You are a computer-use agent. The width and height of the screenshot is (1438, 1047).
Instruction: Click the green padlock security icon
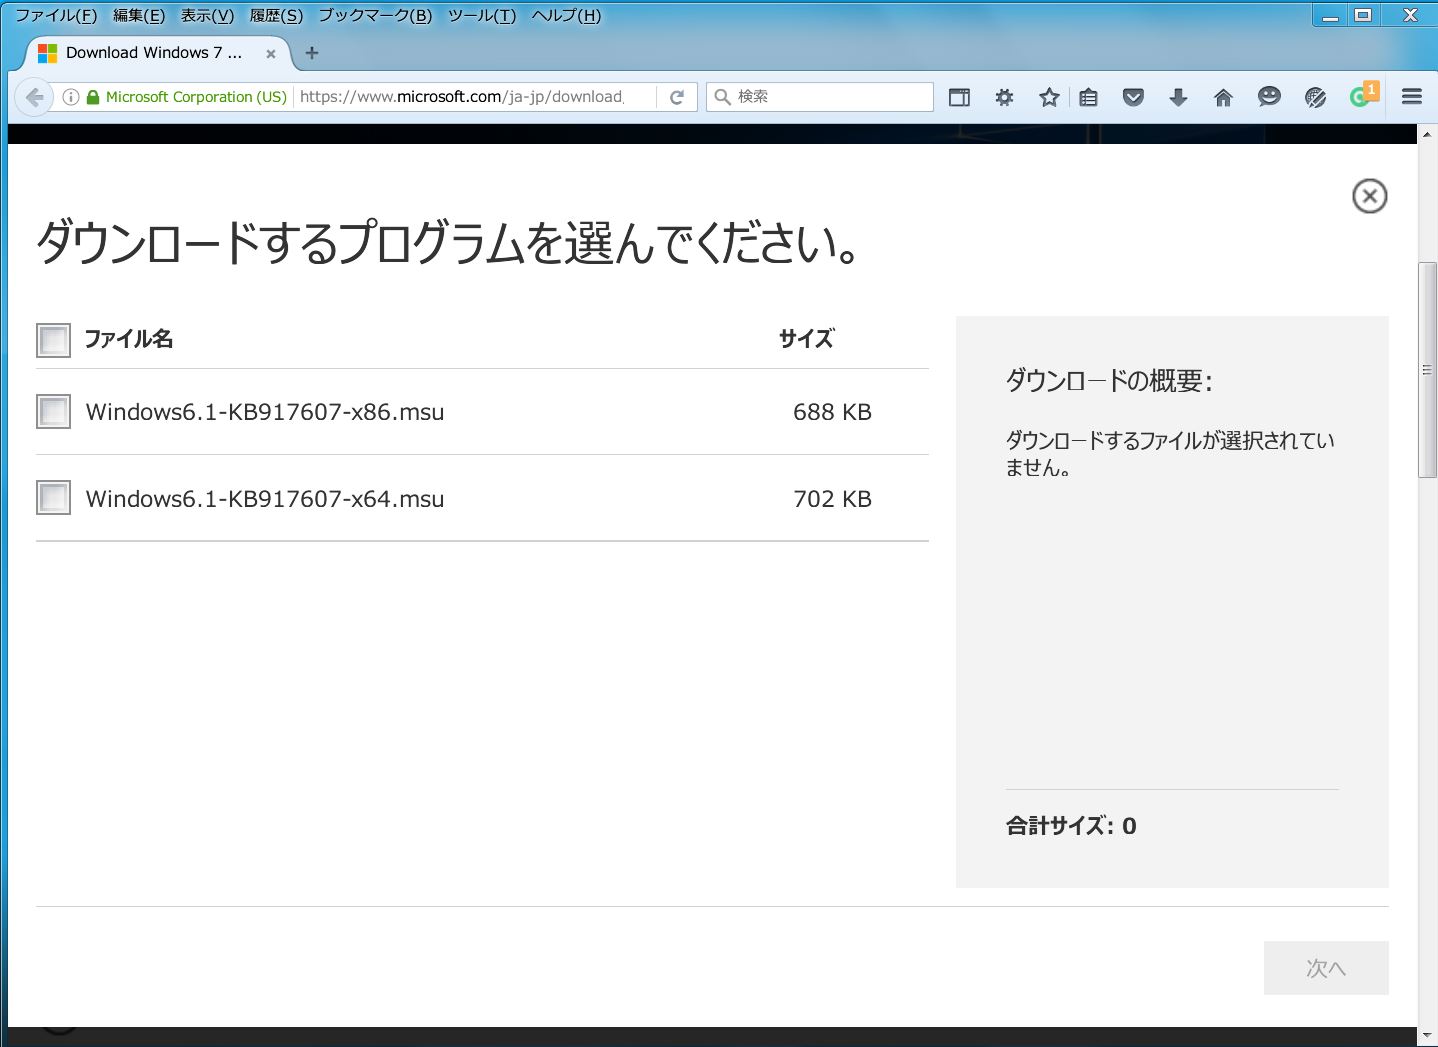(x=93, y=97)
